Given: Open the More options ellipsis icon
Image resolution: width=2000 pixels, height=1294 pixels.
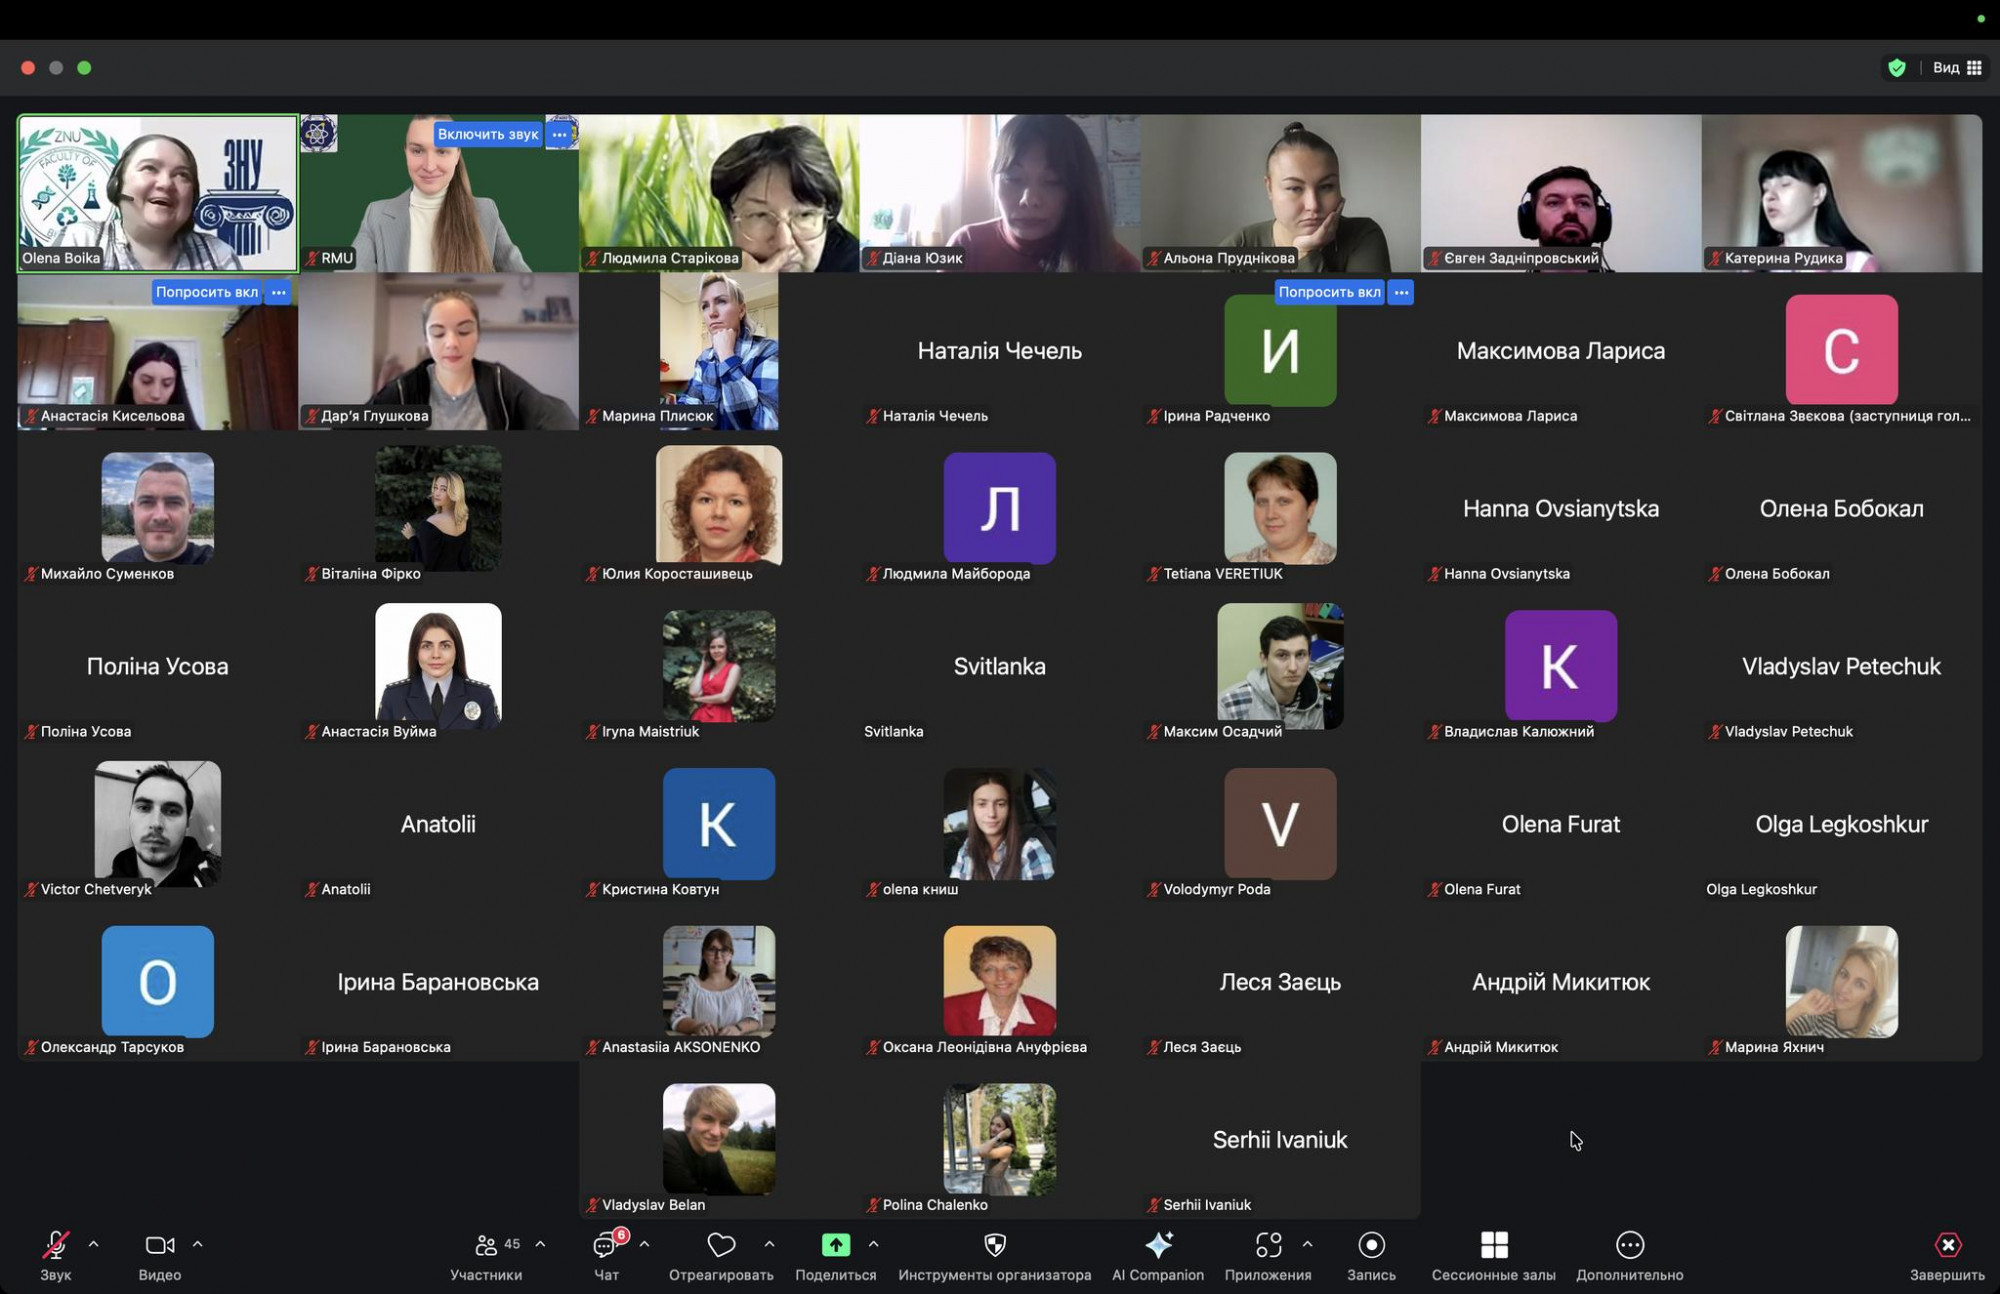Looking at the screenshot, I should coord(1630,1245).
